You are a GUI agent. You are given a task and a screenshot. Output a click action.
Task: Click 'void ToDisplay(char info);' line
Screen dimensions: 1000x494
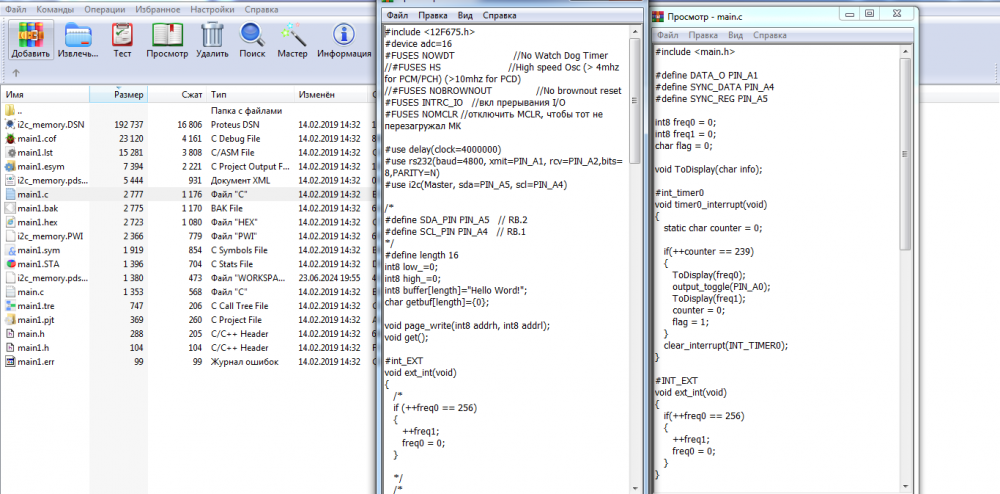[x=709, y=169]
